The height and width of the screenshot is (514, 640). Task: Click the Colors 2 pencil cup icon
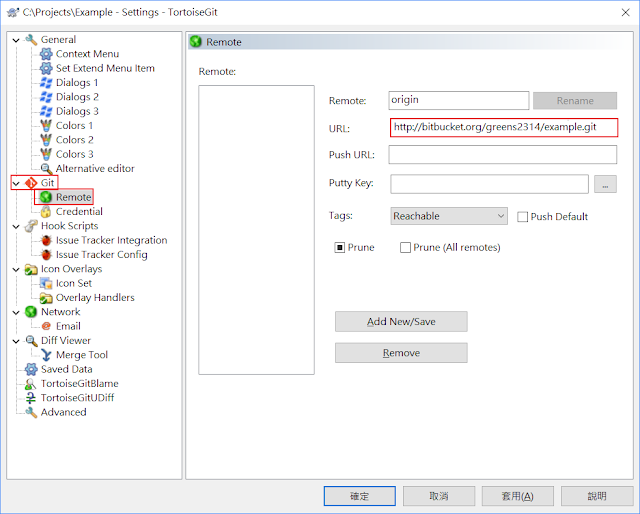(x=46, y=140)
